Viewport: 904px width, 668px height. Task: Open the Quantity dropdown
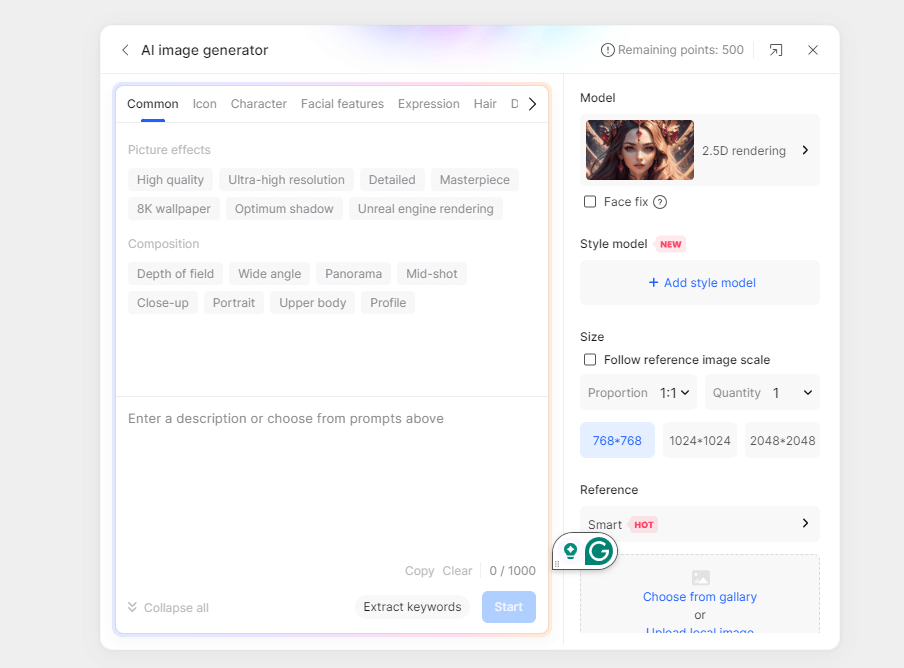point(762,393)
